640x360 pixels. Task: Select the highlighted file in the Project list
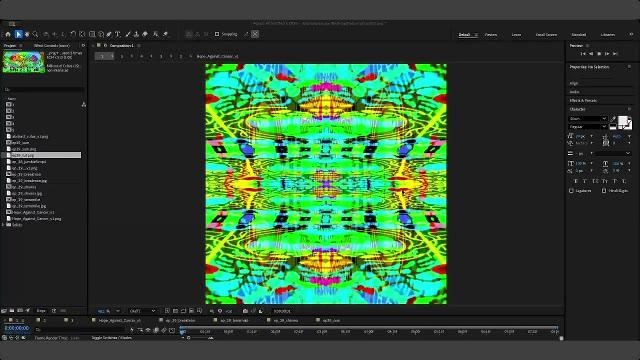point(42,155)
